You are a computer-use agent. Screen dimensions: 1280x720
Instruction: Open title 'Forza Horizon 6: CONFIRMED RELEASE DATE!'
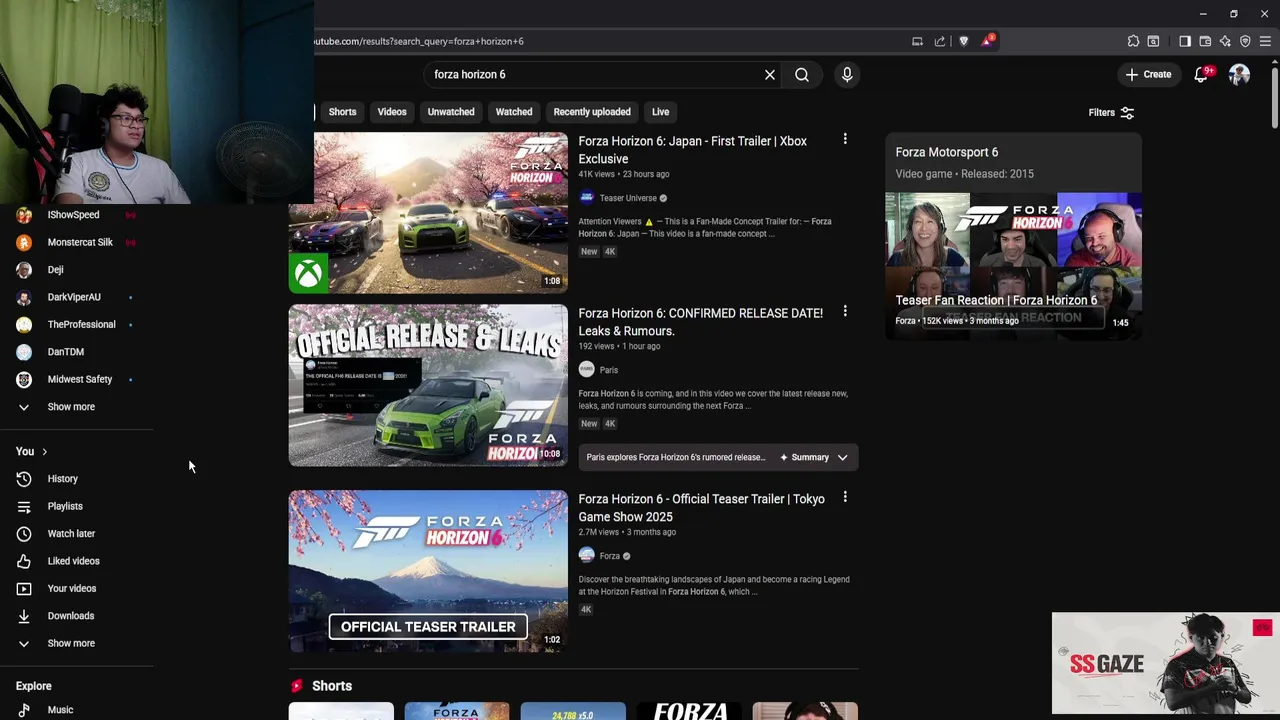pyautogui.click(x=700, y=322)
